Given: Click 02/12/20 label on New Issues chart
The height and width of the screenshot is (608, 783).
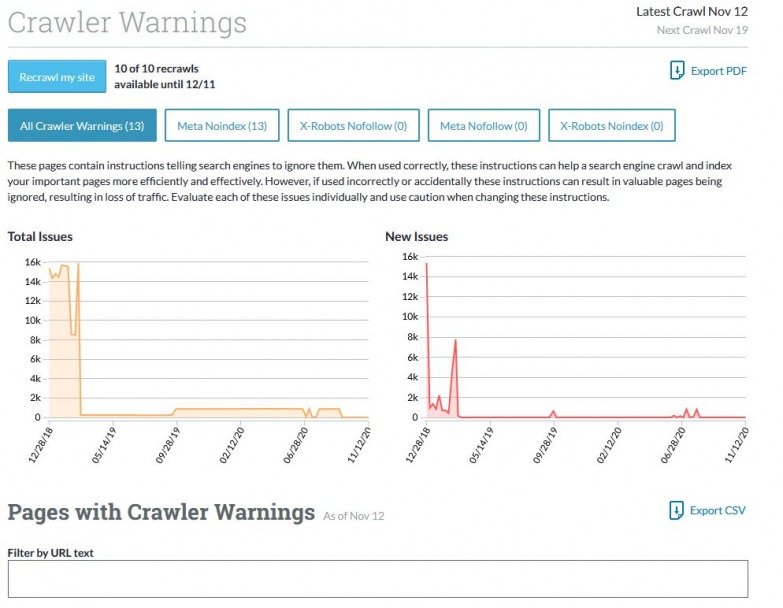Looking at the screenshot, I should 609,445.
